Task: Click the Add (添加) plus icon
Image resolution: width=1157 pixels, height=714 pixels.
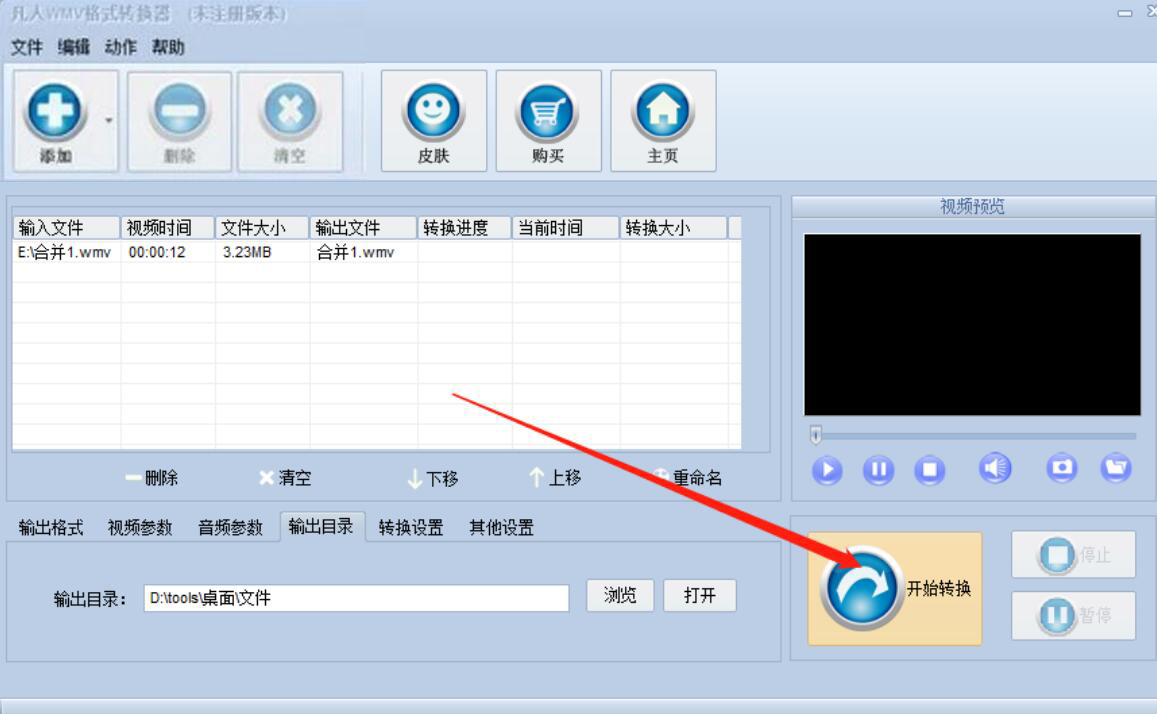Action: pyautogui.click(x=55, y=111)
